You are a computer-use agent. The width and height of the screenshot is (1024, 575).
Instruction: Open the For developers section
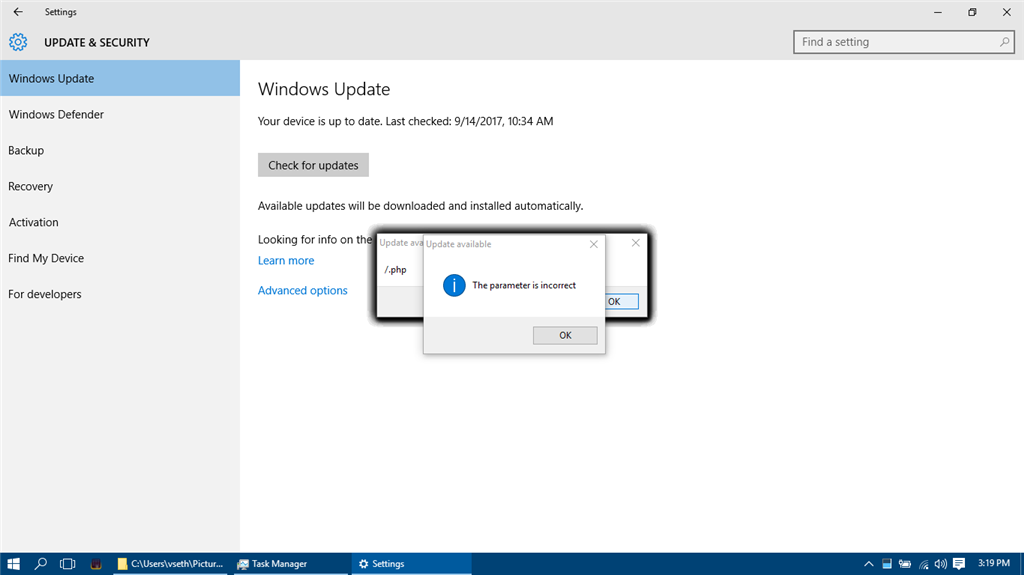[120, 294]
